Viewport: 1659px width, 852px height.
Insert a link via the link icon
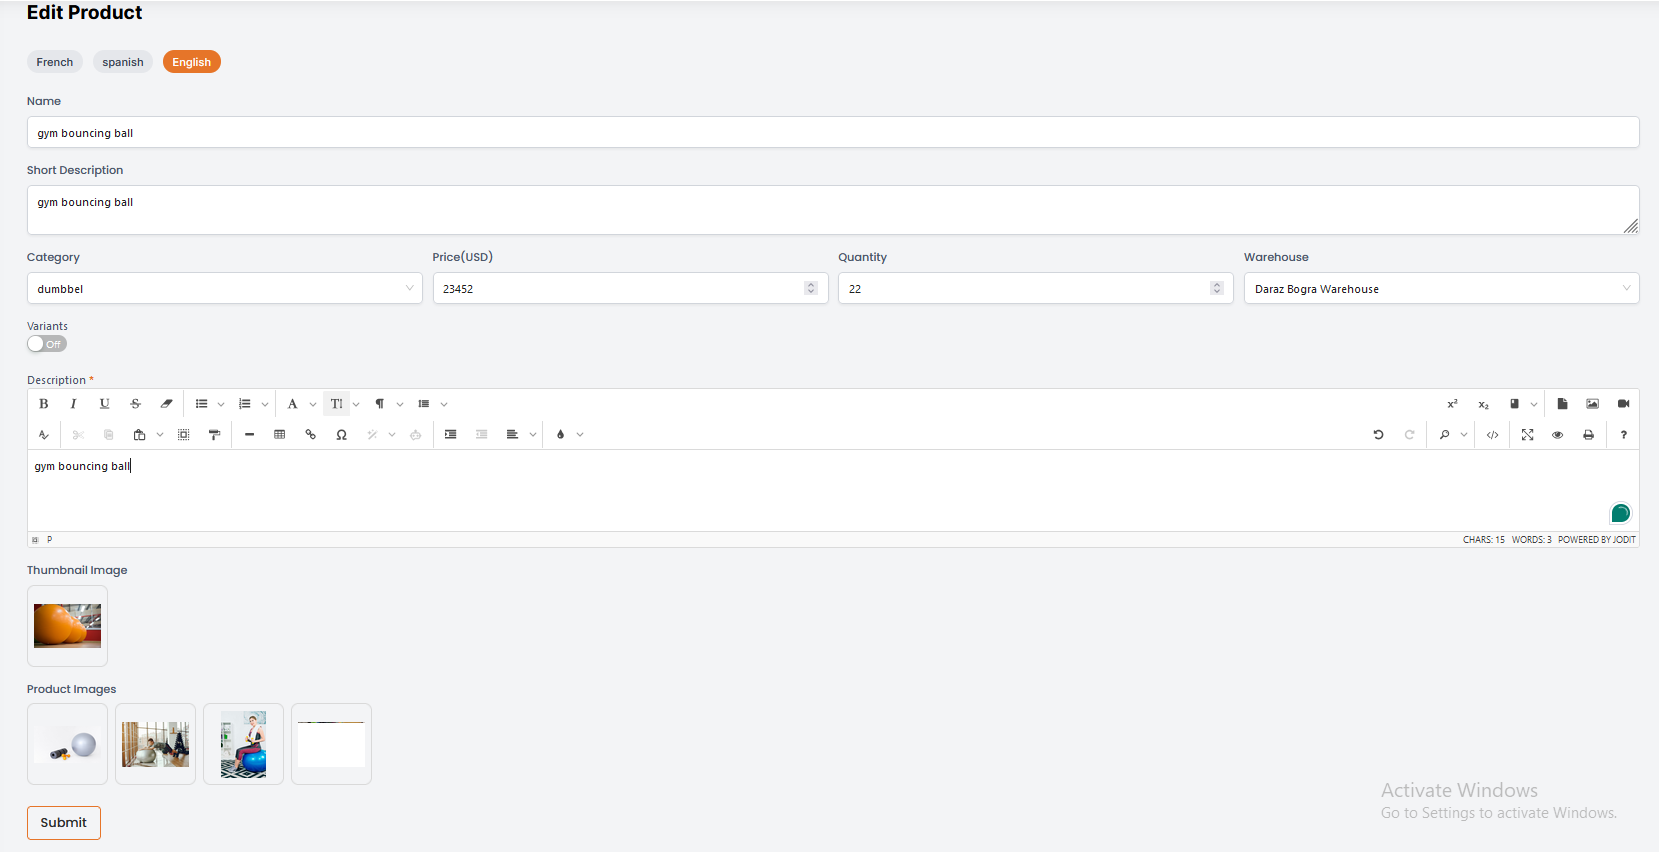pyautogui.click(x=311, y=435)
